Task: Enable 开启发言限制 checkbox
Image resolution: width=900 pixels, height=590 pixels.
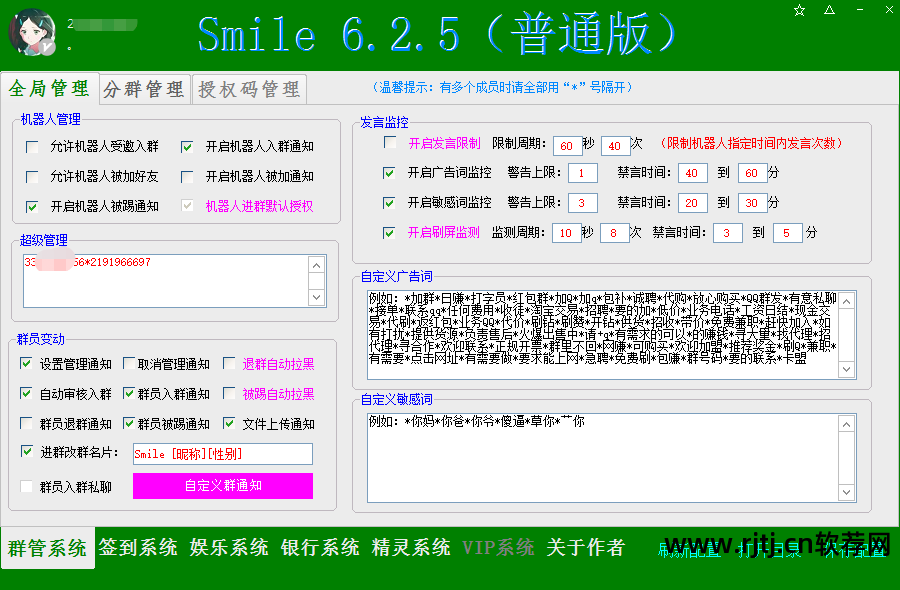Action: [390, 142]
